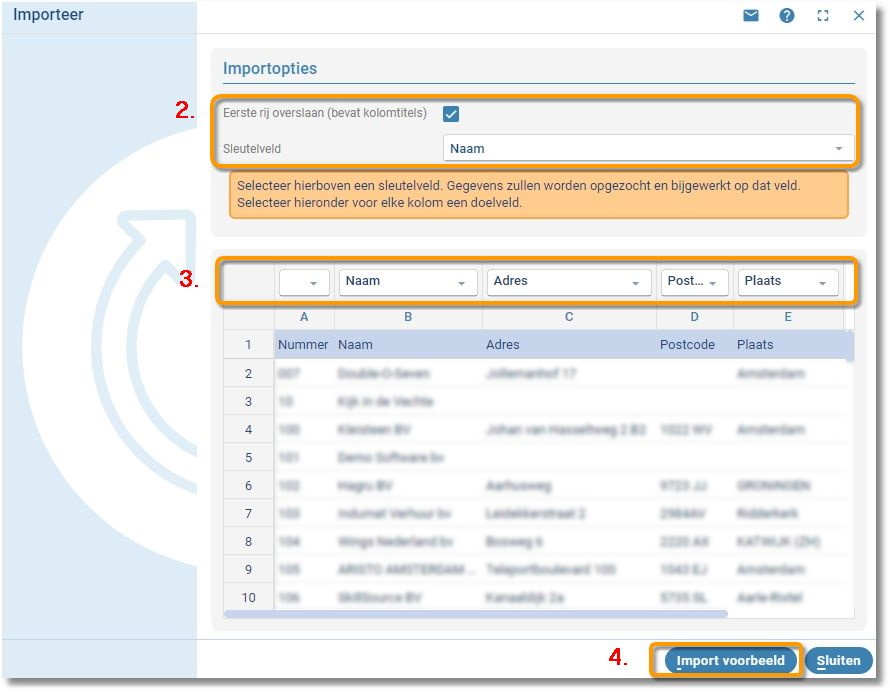Open the Plaats column target dropdown

pyautogui.click(x=788, y=282)
